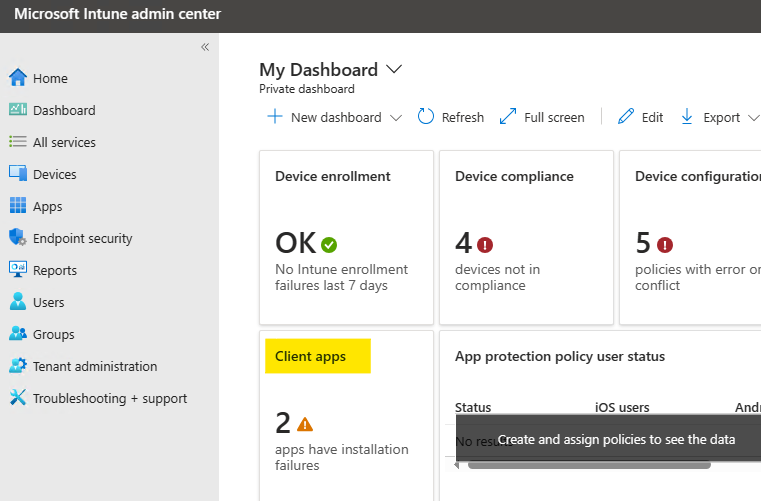761x501 pixels.
Task: Click green check icon on Device enrollment
Action: click(329, 245)
